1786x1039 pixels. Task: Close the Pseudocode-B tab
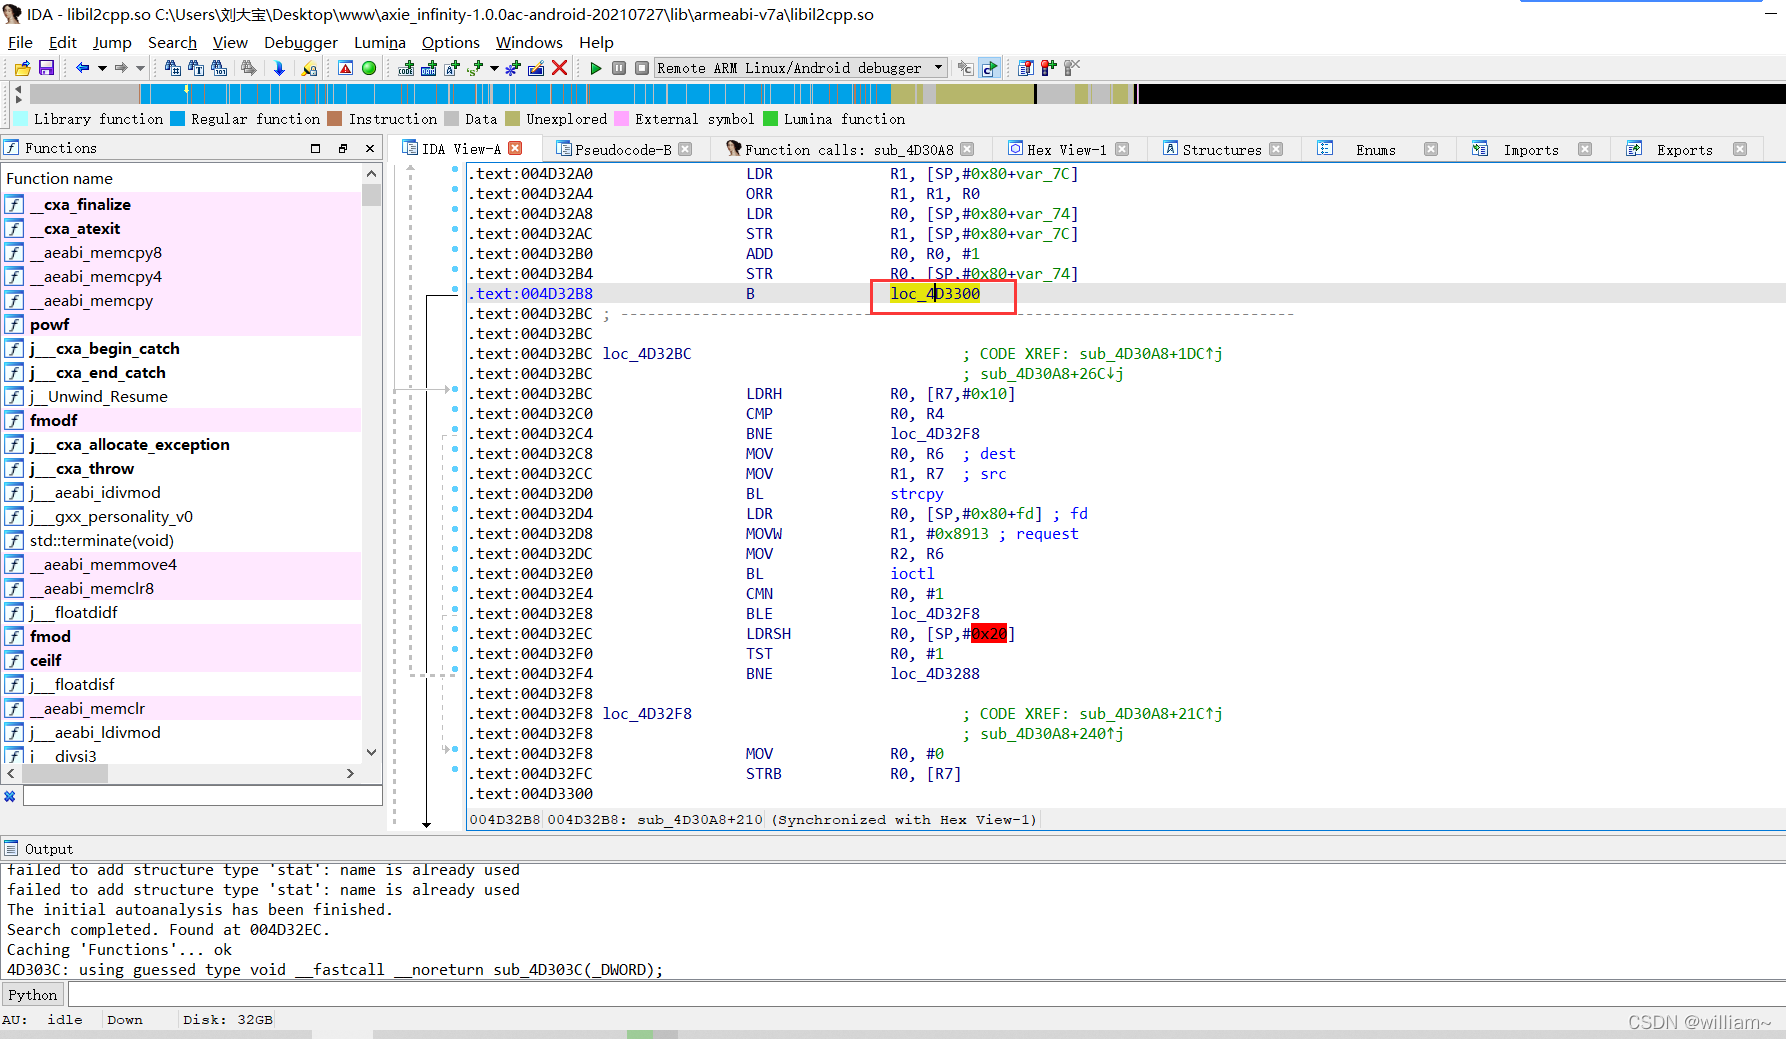685,149
